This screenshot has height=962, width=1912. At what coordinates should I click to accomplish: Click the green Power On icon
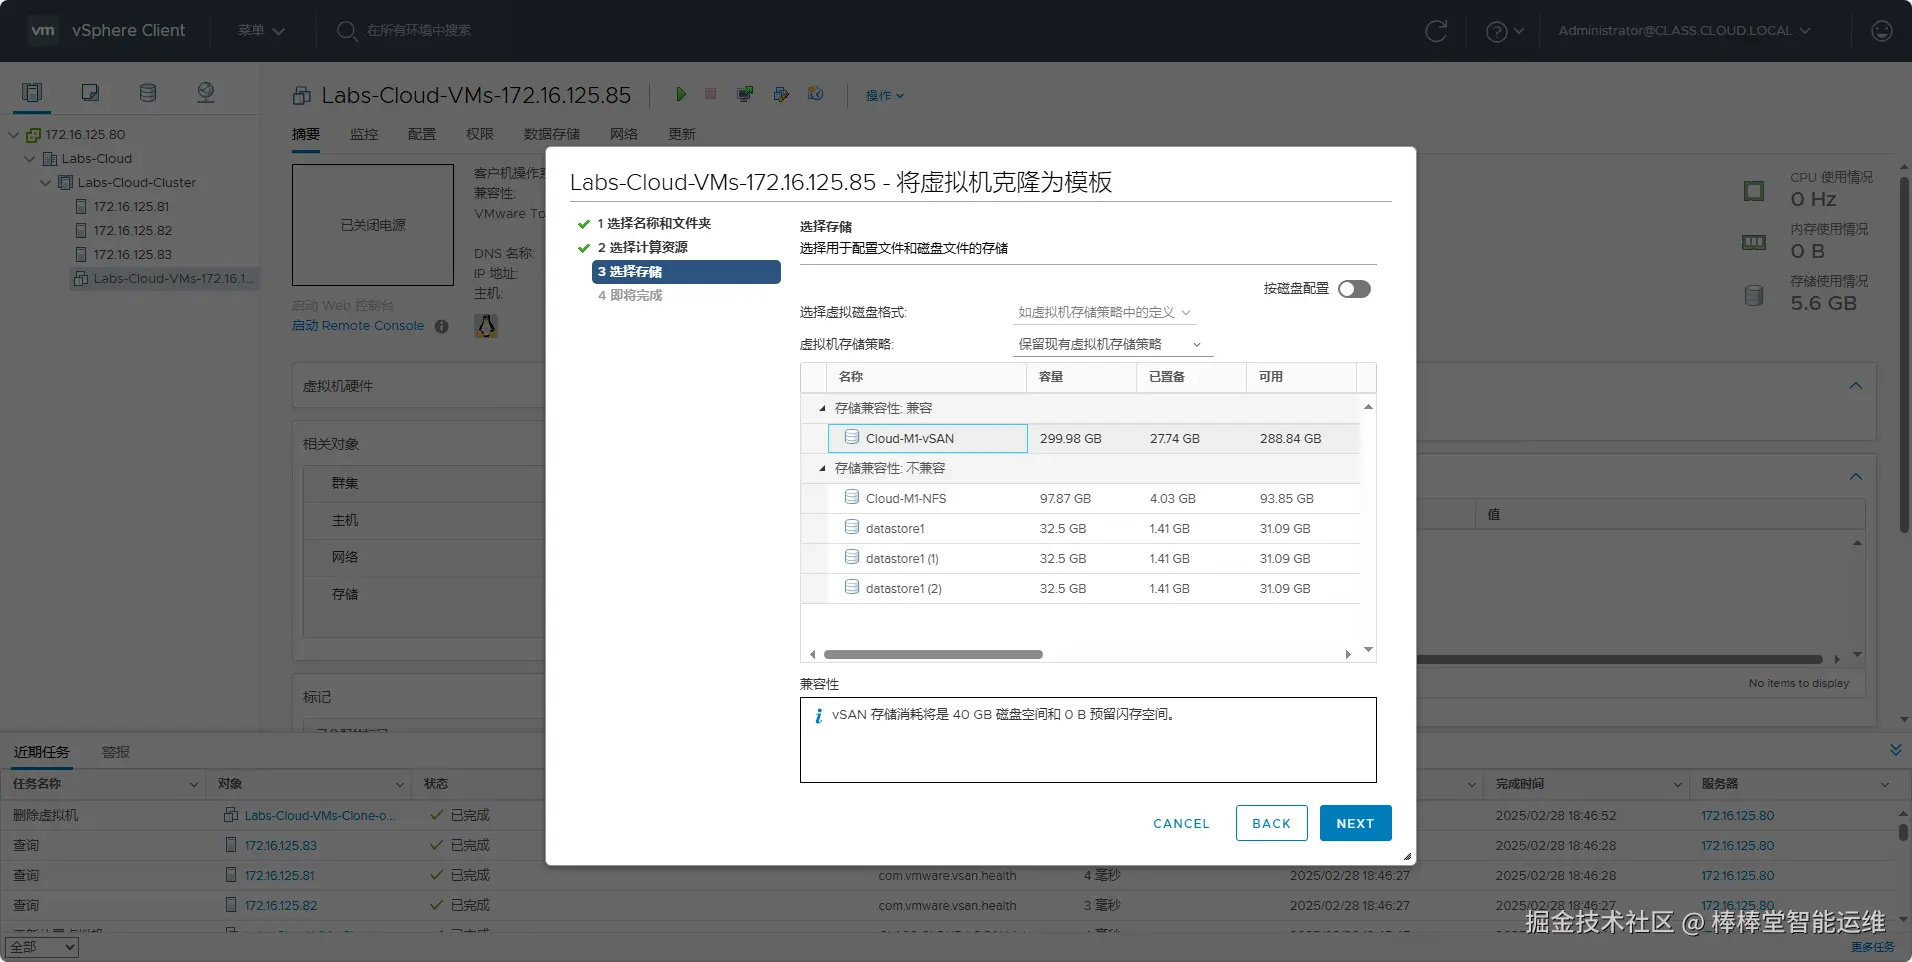[x=680, y=94]
